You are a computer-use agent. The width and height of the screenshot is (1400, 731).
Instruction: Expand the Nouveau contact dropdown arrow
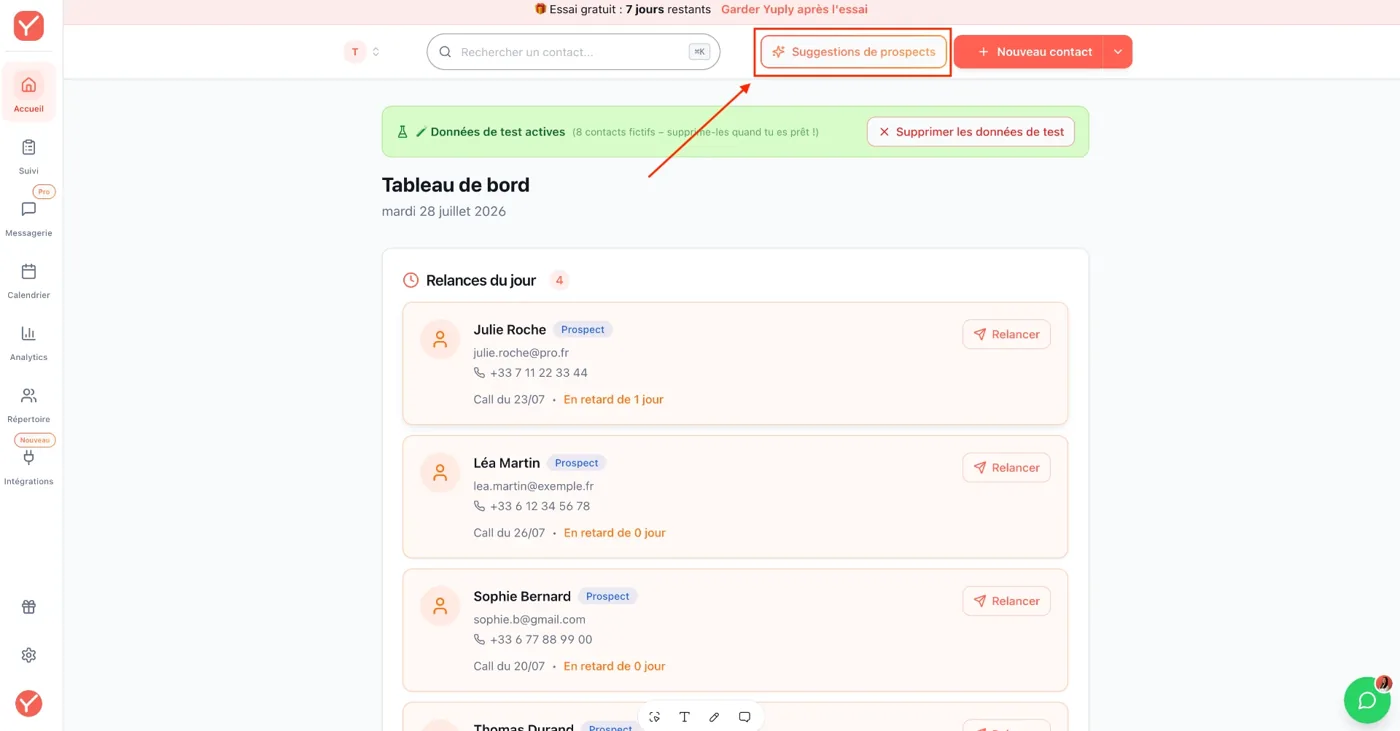pyautogui.click(x=1118, y=52)
